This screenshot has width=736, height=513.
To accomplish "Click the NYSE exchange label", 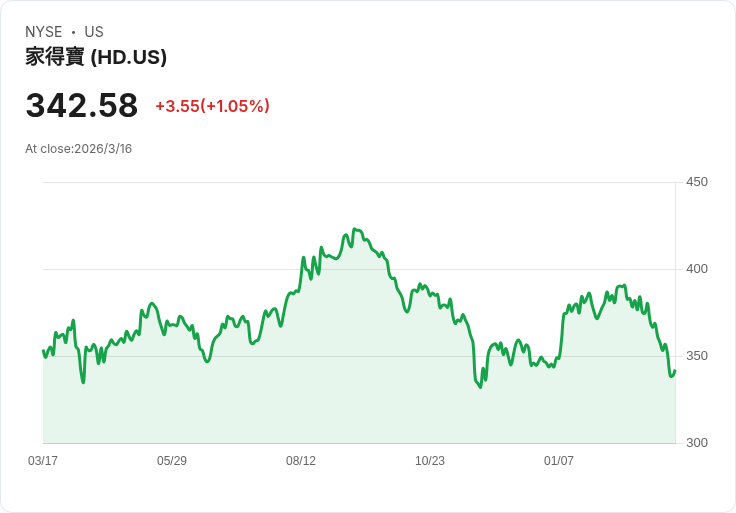I will tap(44, 32).
